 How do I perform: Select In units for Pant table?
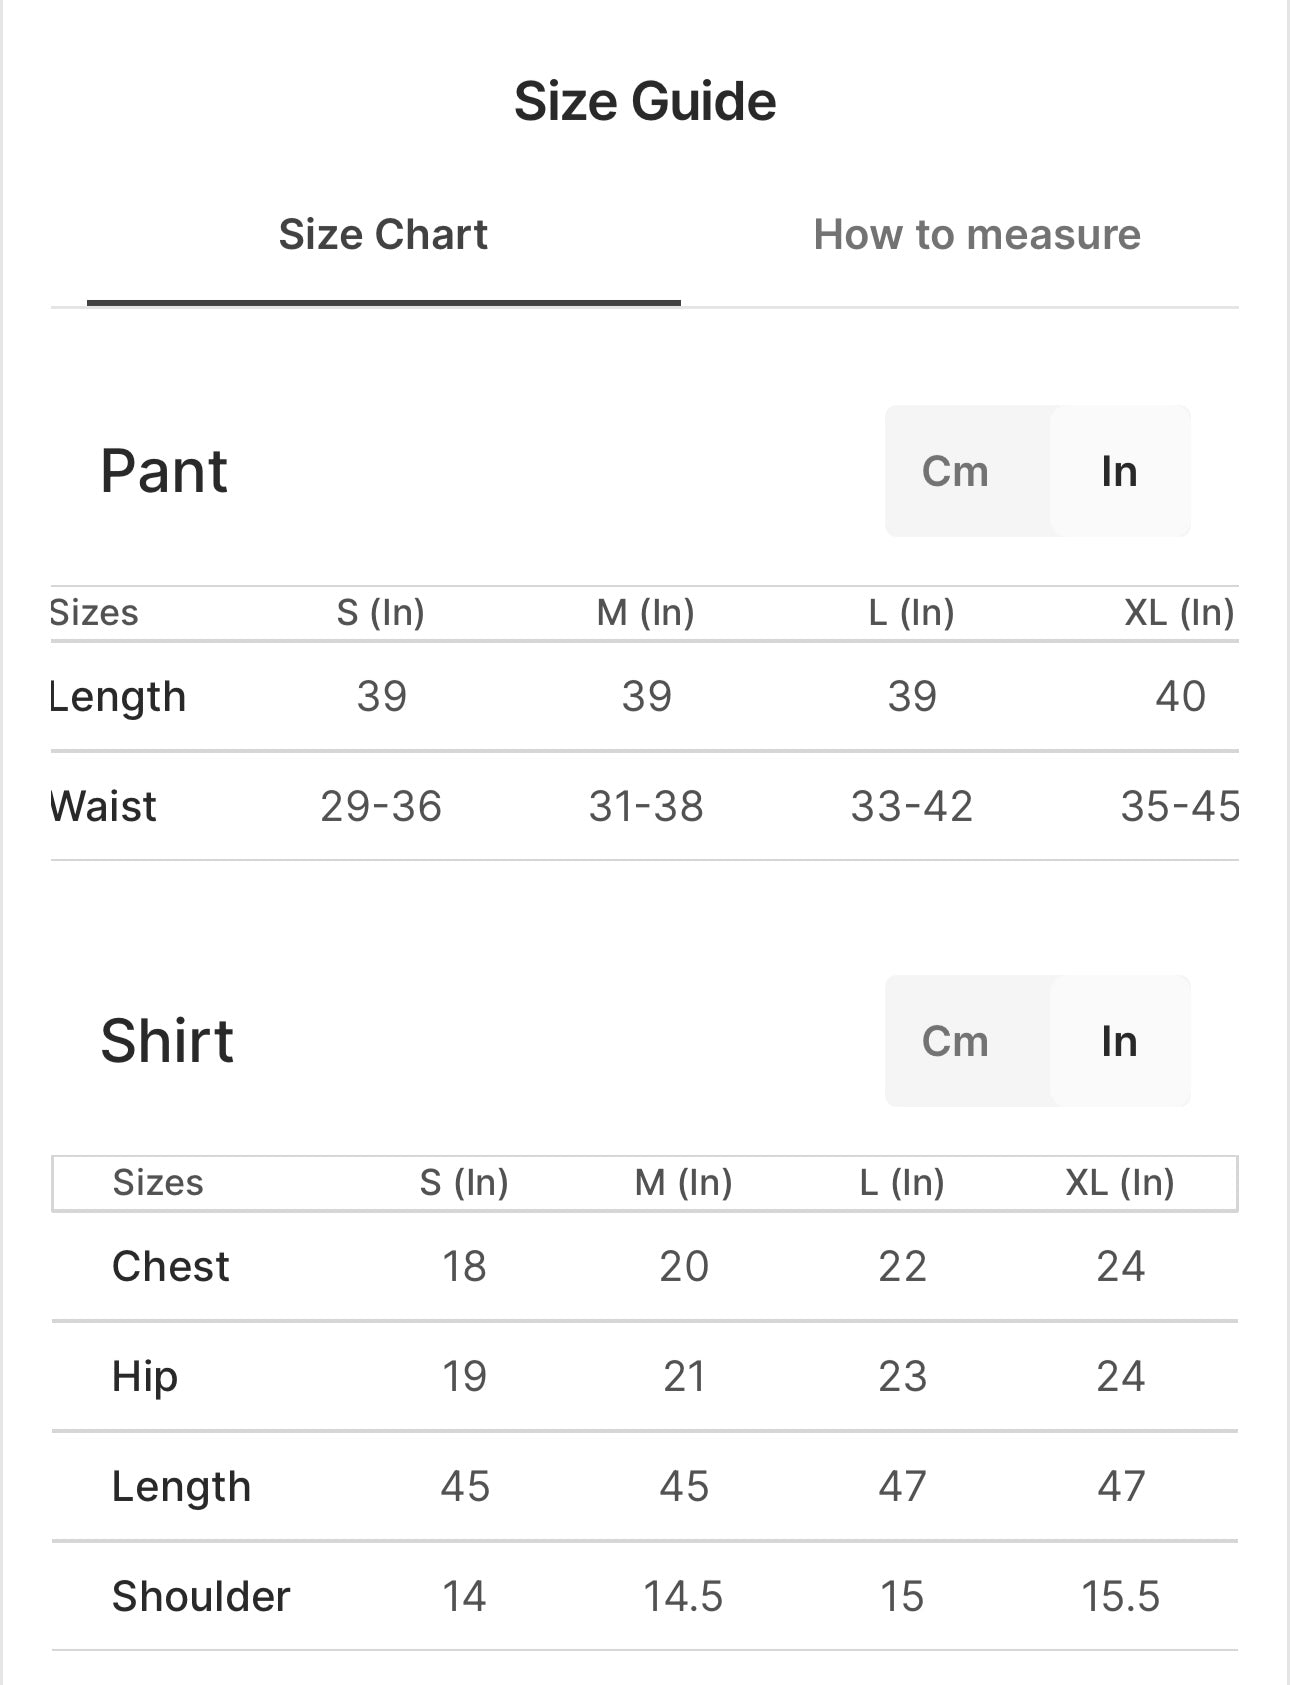click(x=1119, y=471)
